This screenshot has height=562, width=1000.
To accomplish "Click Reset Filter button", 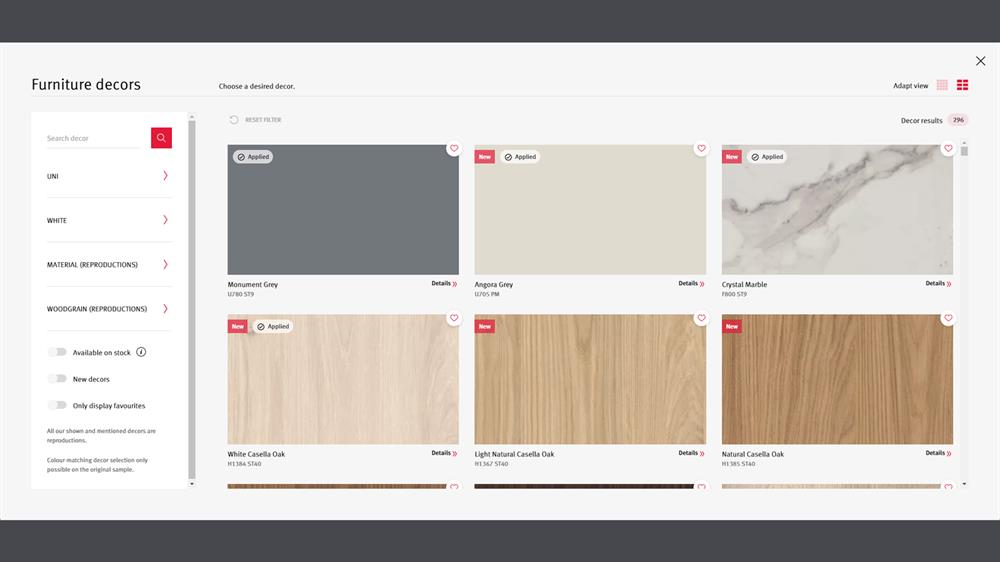I will pyautogui.click(x=256, y=120).
